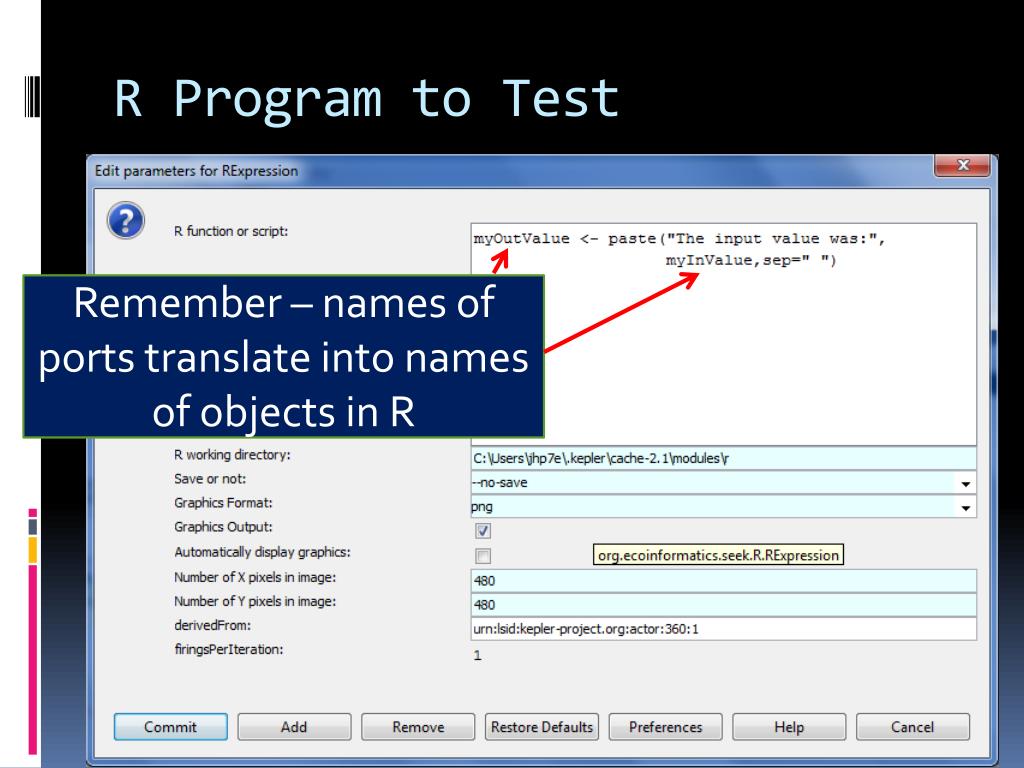Open the Graphics Format dropdown arrow
The width and height of the screenshot is (1024, 768).
click(965, 507)
